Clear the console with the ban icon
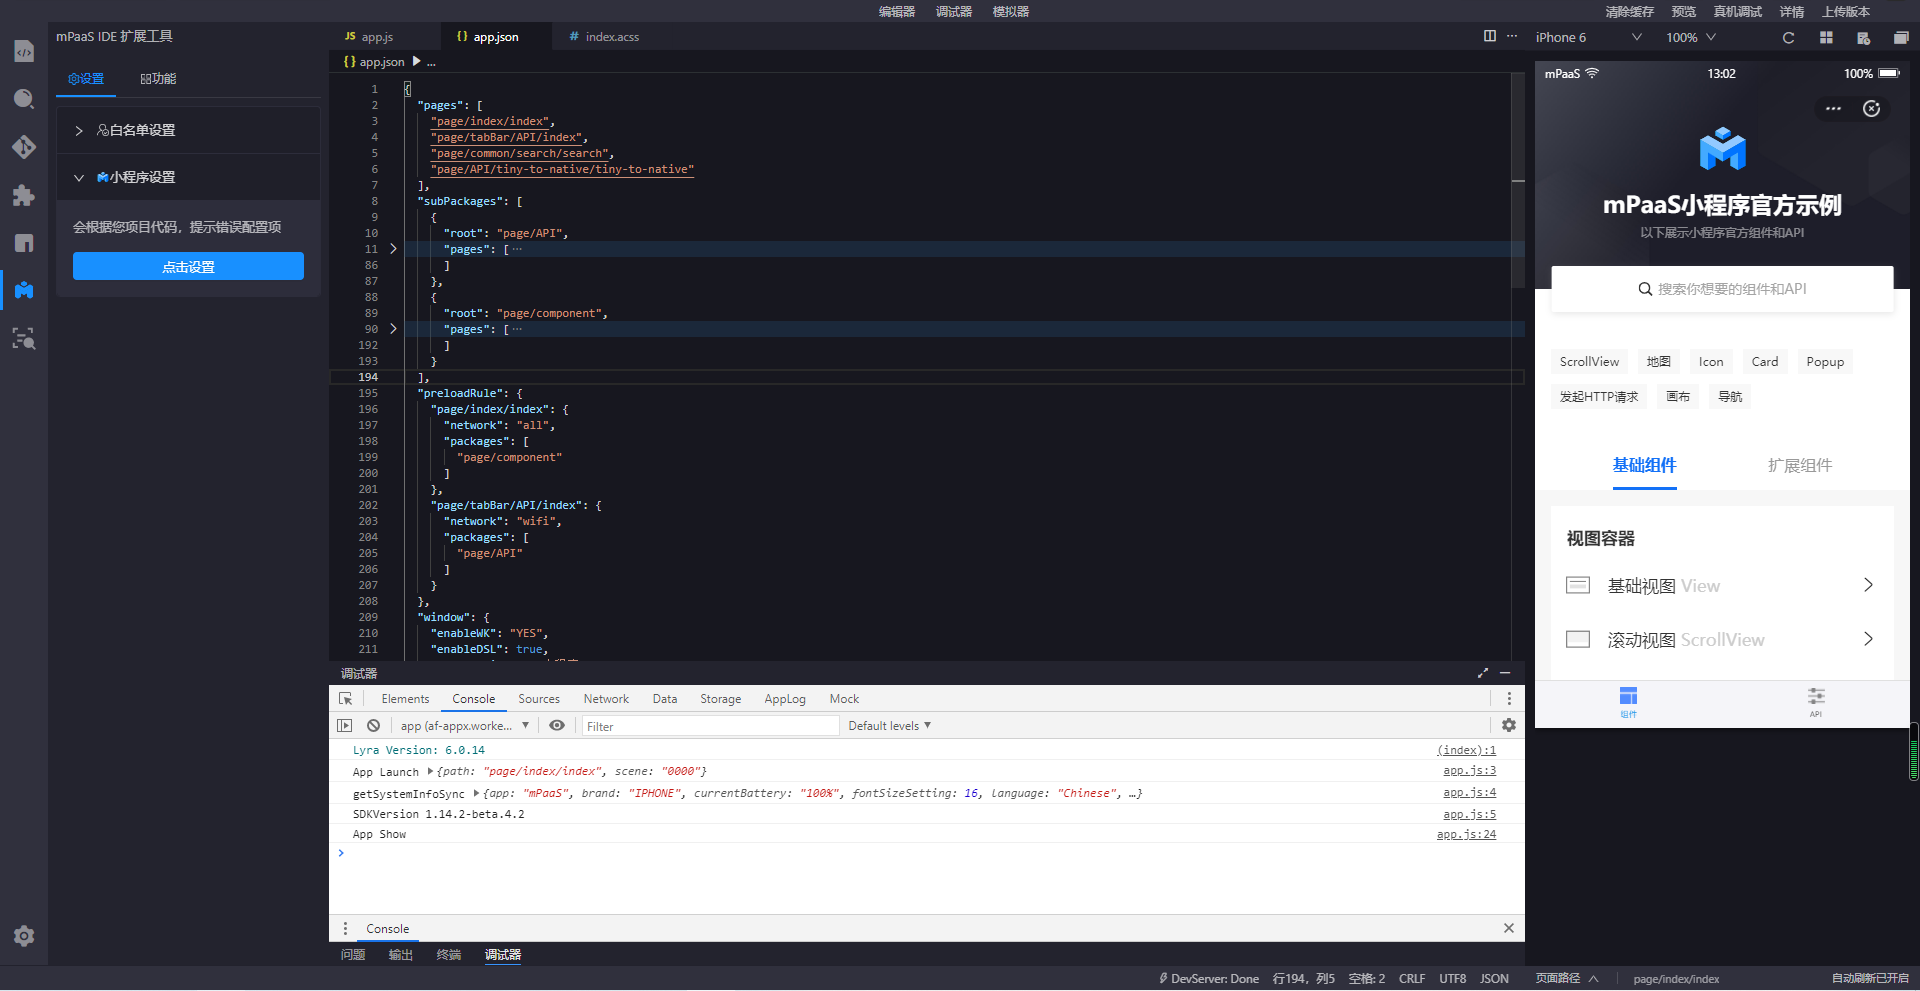This screenshot has width=1920, height=991. coord(373,726)
